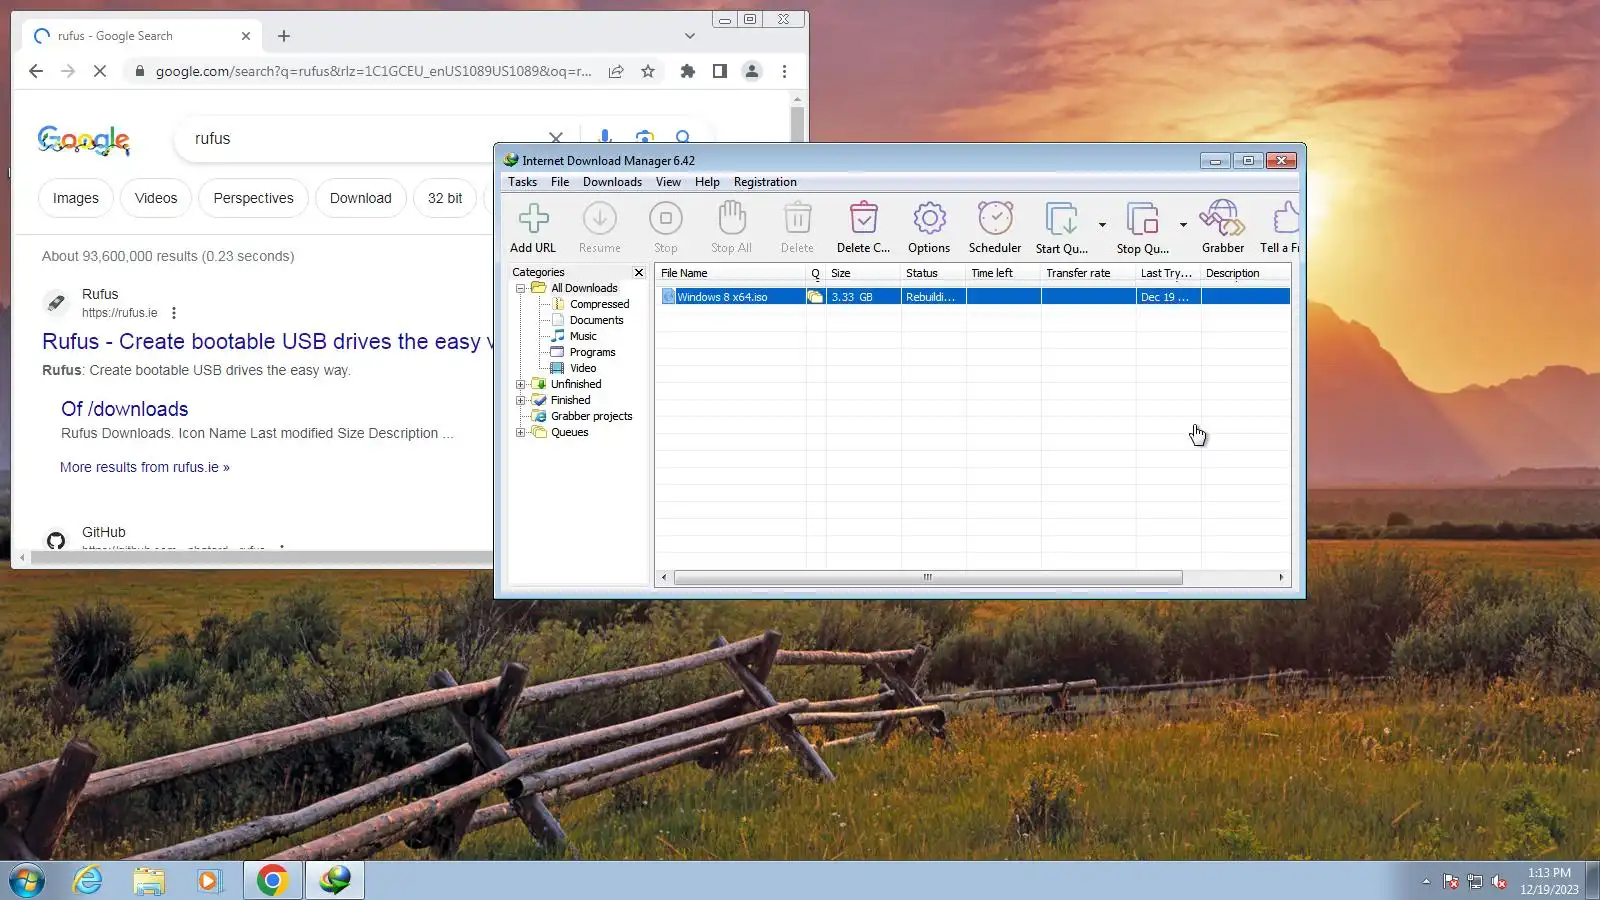This screenshot has height=900, width=1600.
Task: Select the Video category
Action: pyautogui.click(x=583, y=368)
